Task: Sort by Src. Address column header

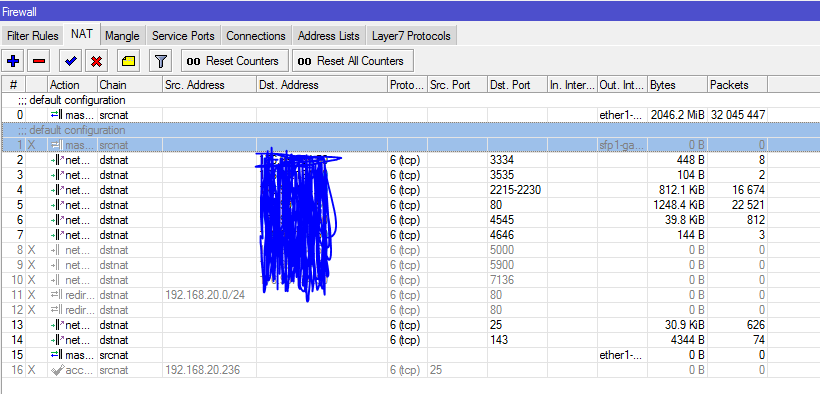Action: tap(209, 85)
